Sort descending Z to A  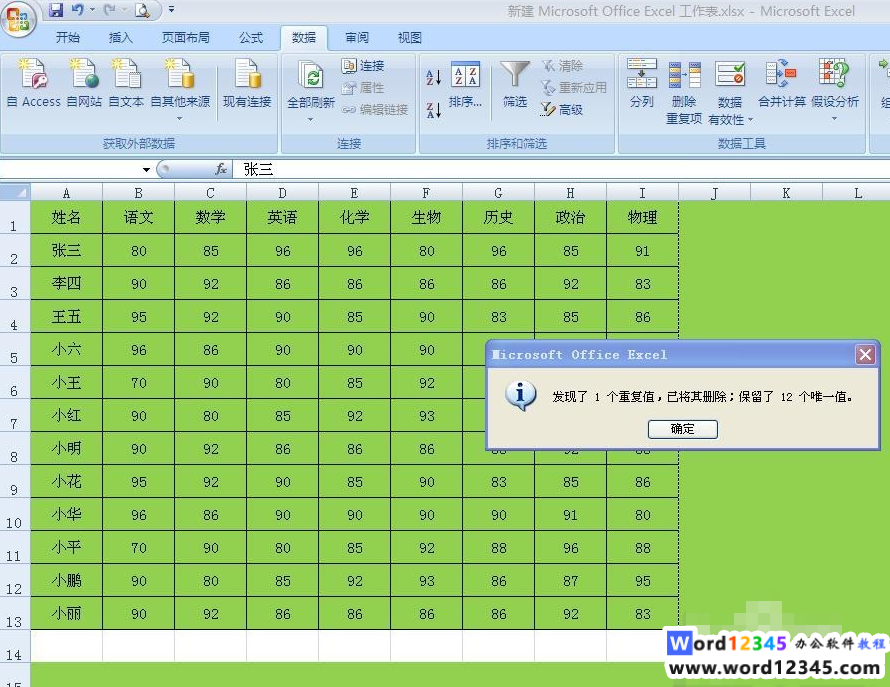[434, 110]
